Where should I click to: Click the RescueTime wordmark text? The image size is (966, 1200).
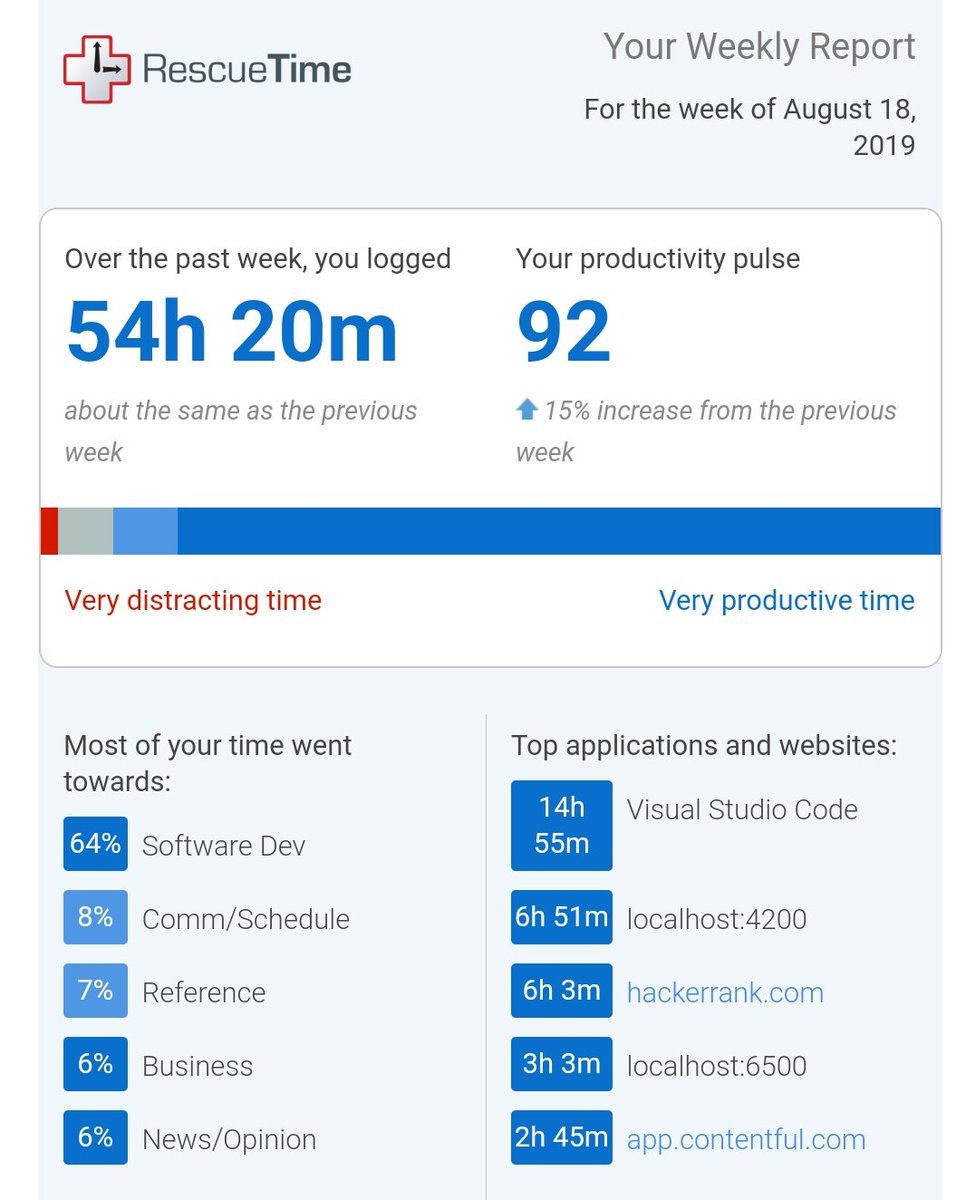click(246, 69)
